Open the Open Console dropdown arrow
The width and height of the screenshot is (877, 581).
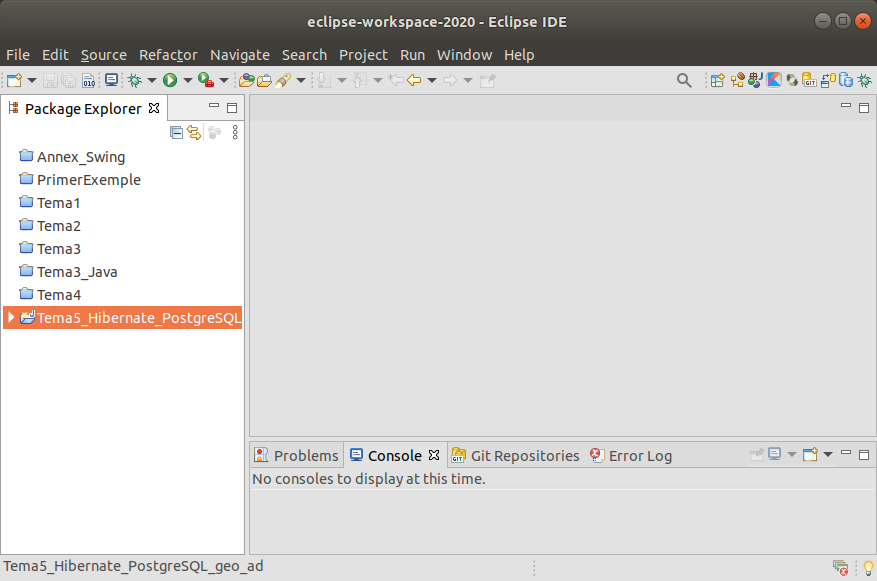coord(828,454)
